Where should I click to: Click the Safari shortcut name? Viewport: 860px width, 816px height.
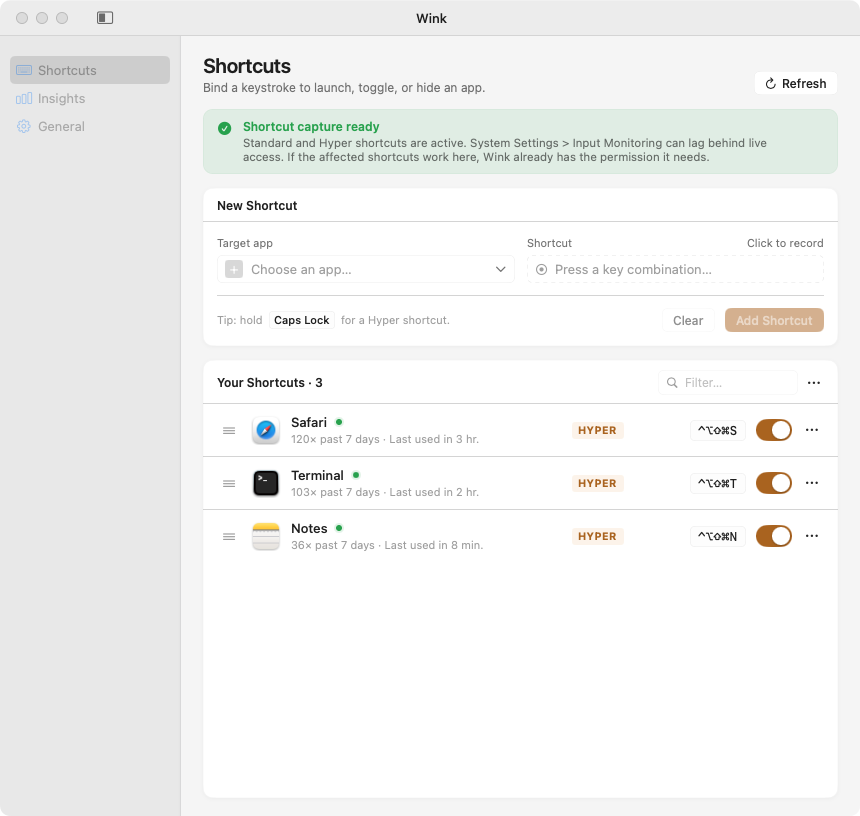[309, 422]
